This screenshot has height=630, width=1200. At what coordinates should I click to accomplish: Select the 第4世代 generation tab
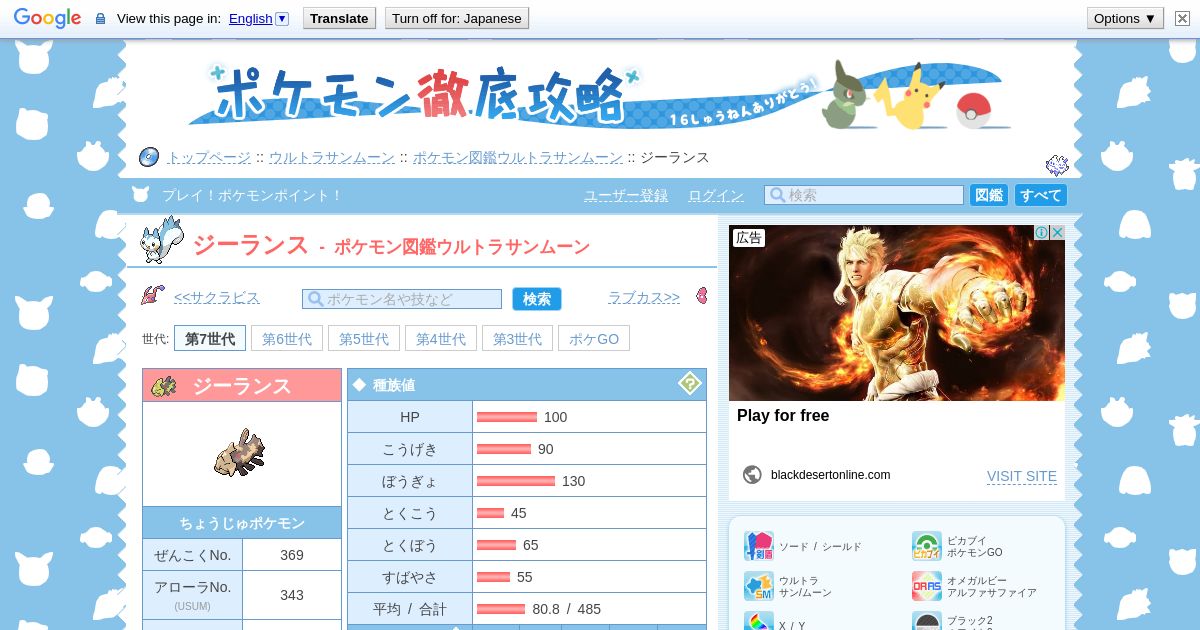(x=441, y=338)
